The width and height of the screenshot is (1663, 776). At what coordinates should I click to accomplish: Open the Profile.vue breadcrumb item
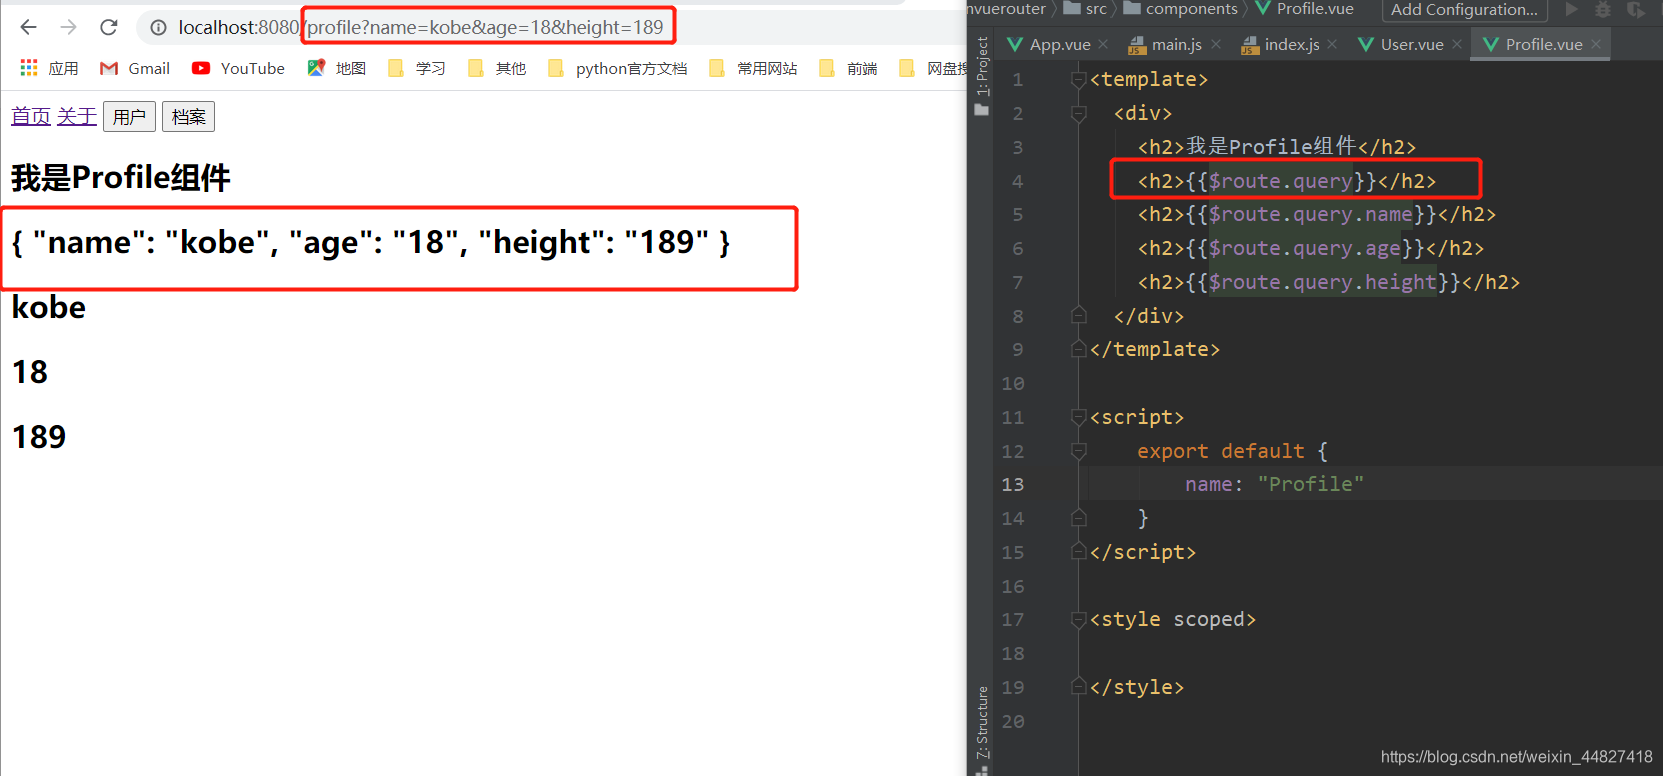click(1305, 9)
